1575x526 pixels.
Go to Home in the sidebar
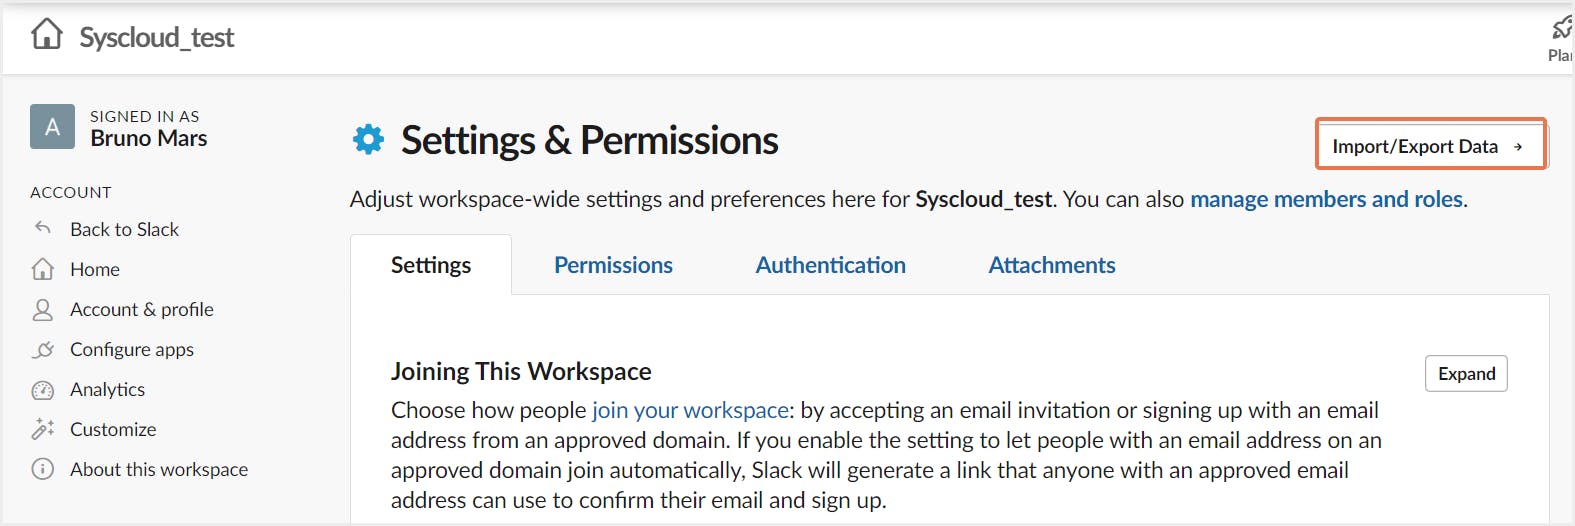[x=95, y=269]
